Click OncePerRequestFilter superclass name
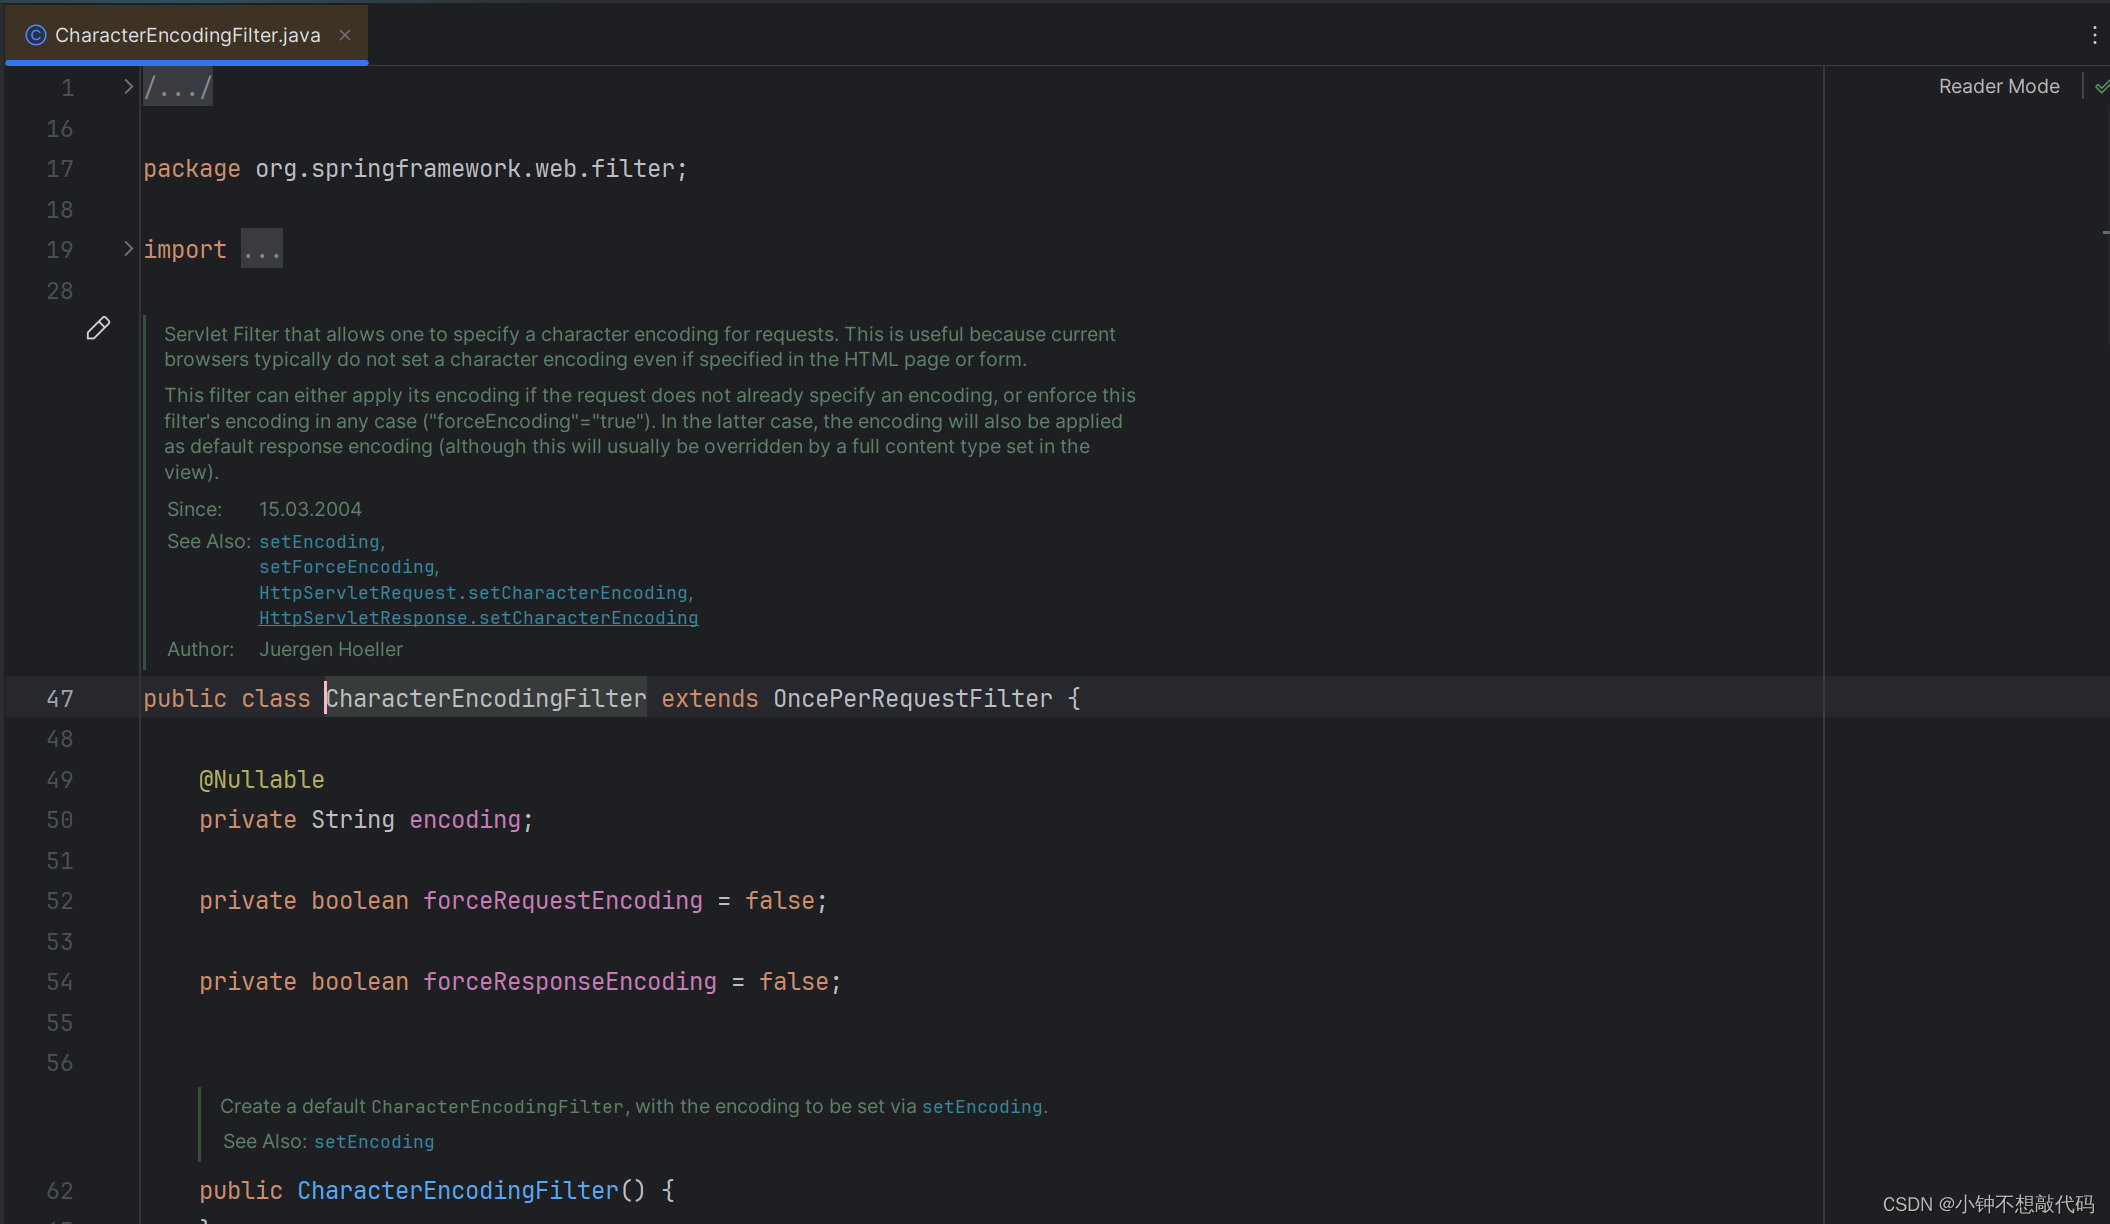Viewport: 2110px width, 1224px height. coord(913,698)
